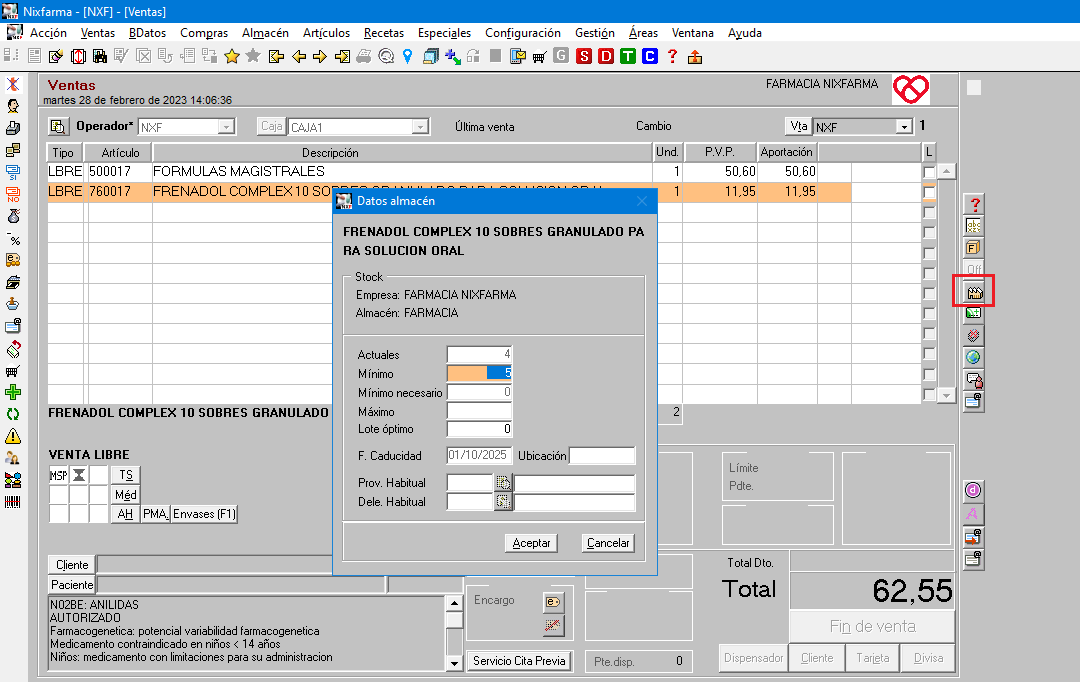Click Aceptar in Datos almacén dialog
The width and height of the screenshot is (1080, 682).
[x=531, y=543]
